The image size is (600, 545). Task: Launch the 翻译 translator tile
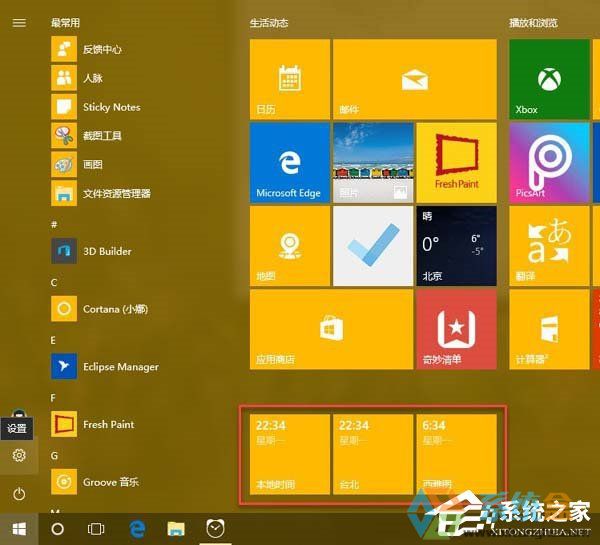(549, 246)
